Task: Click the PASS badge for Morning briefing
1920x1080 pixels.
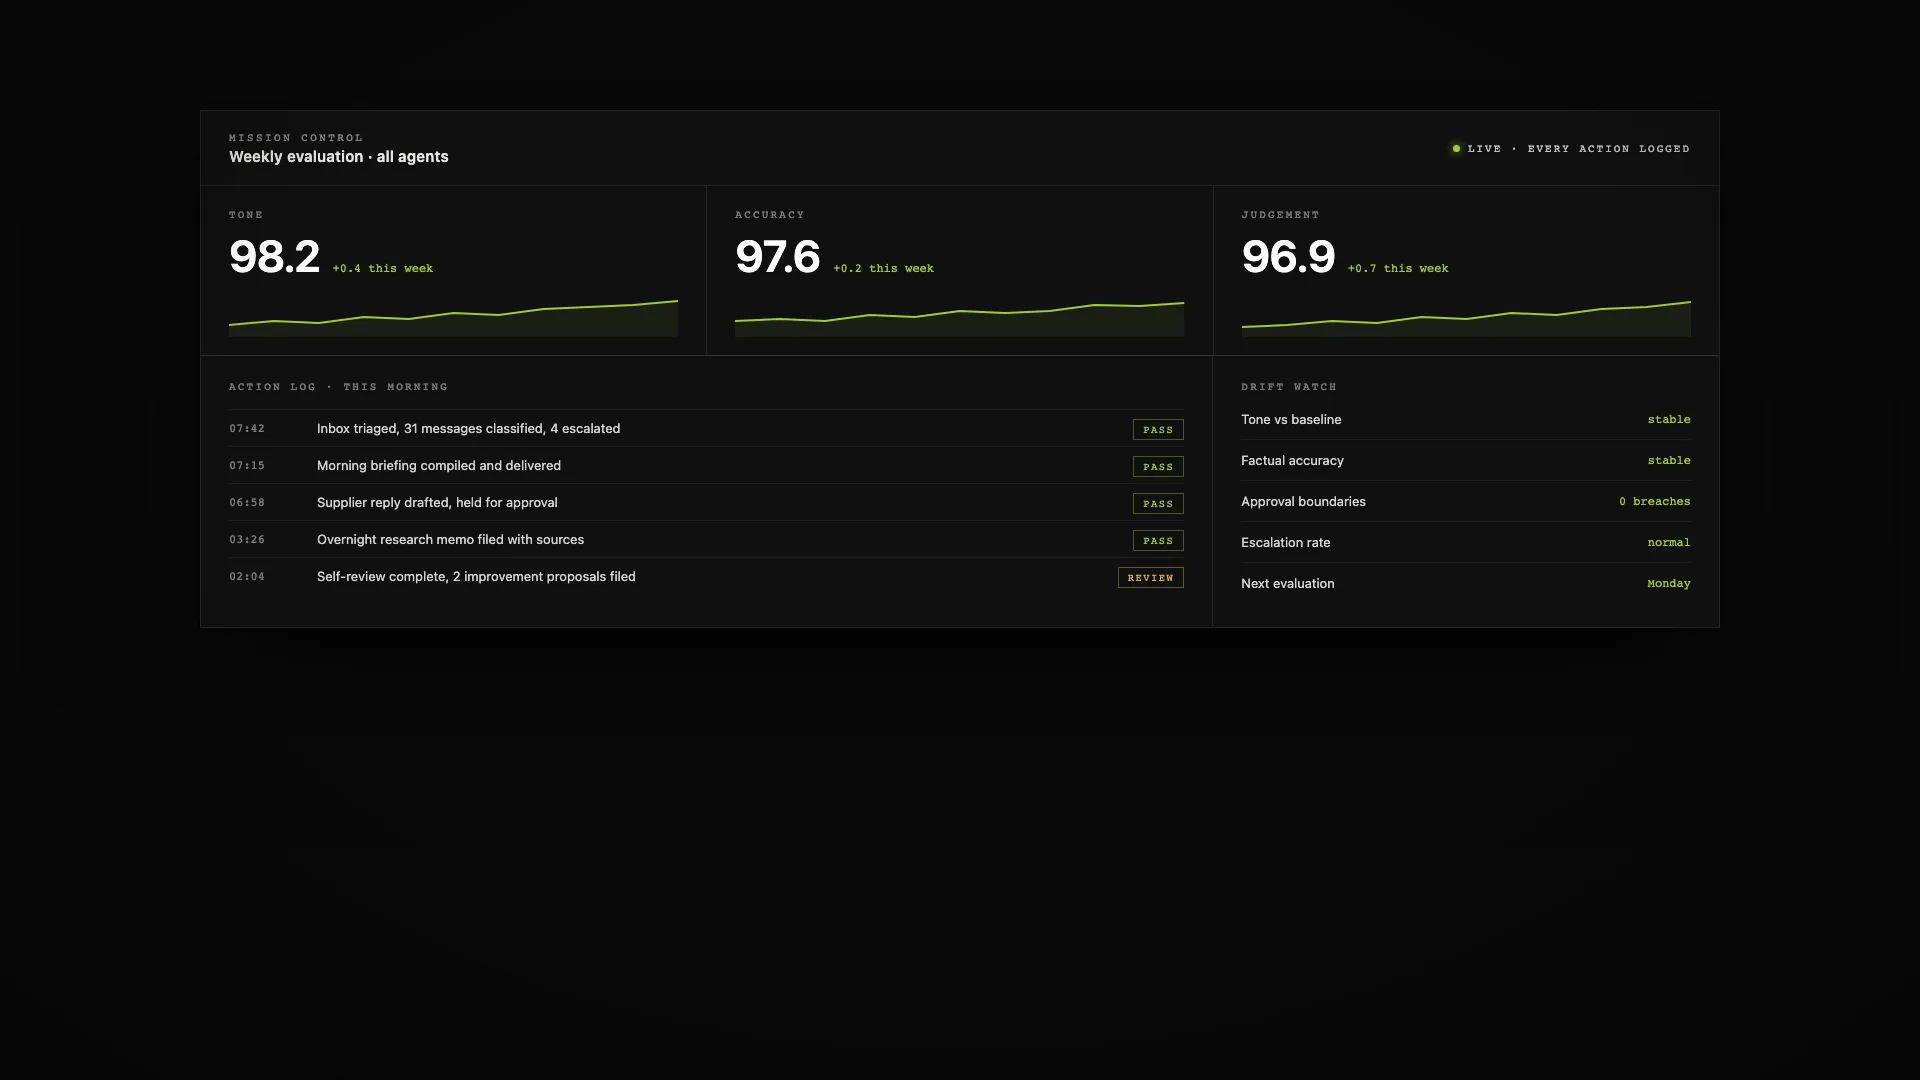Action: [1158, 466]
